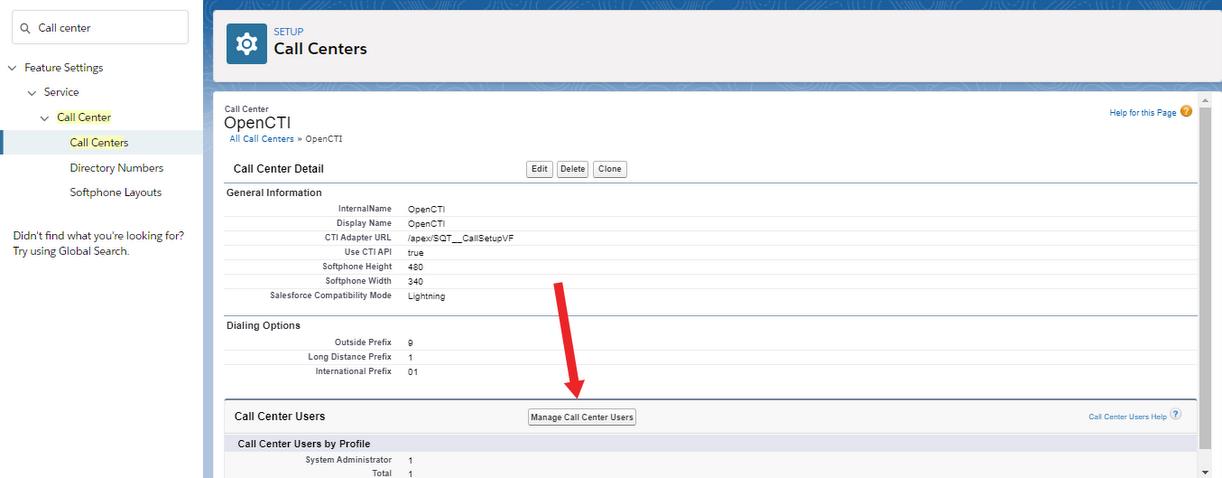Open Softphone Layouts in setup sidebar

pos(115,192)
